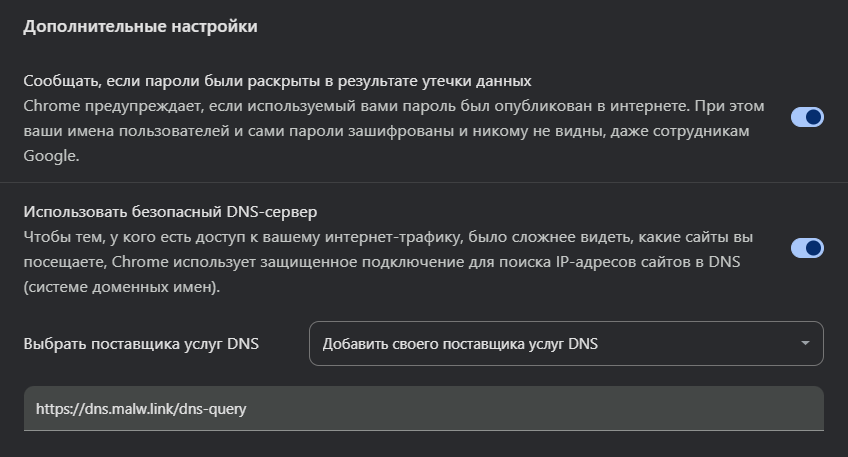Turn off the secure DNS server switch

coord(807,247)
